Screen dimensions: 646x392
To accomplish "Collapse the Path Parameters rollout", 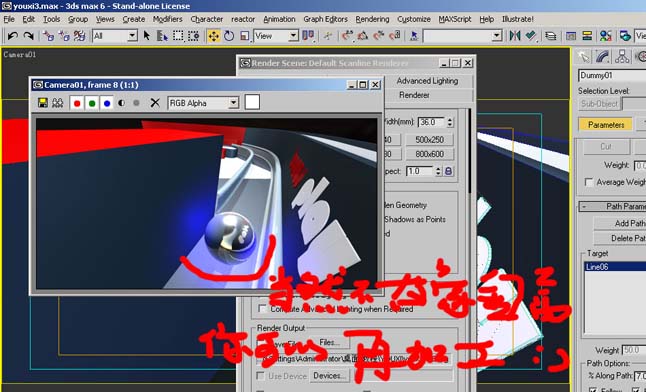I will tap(585, 207).
